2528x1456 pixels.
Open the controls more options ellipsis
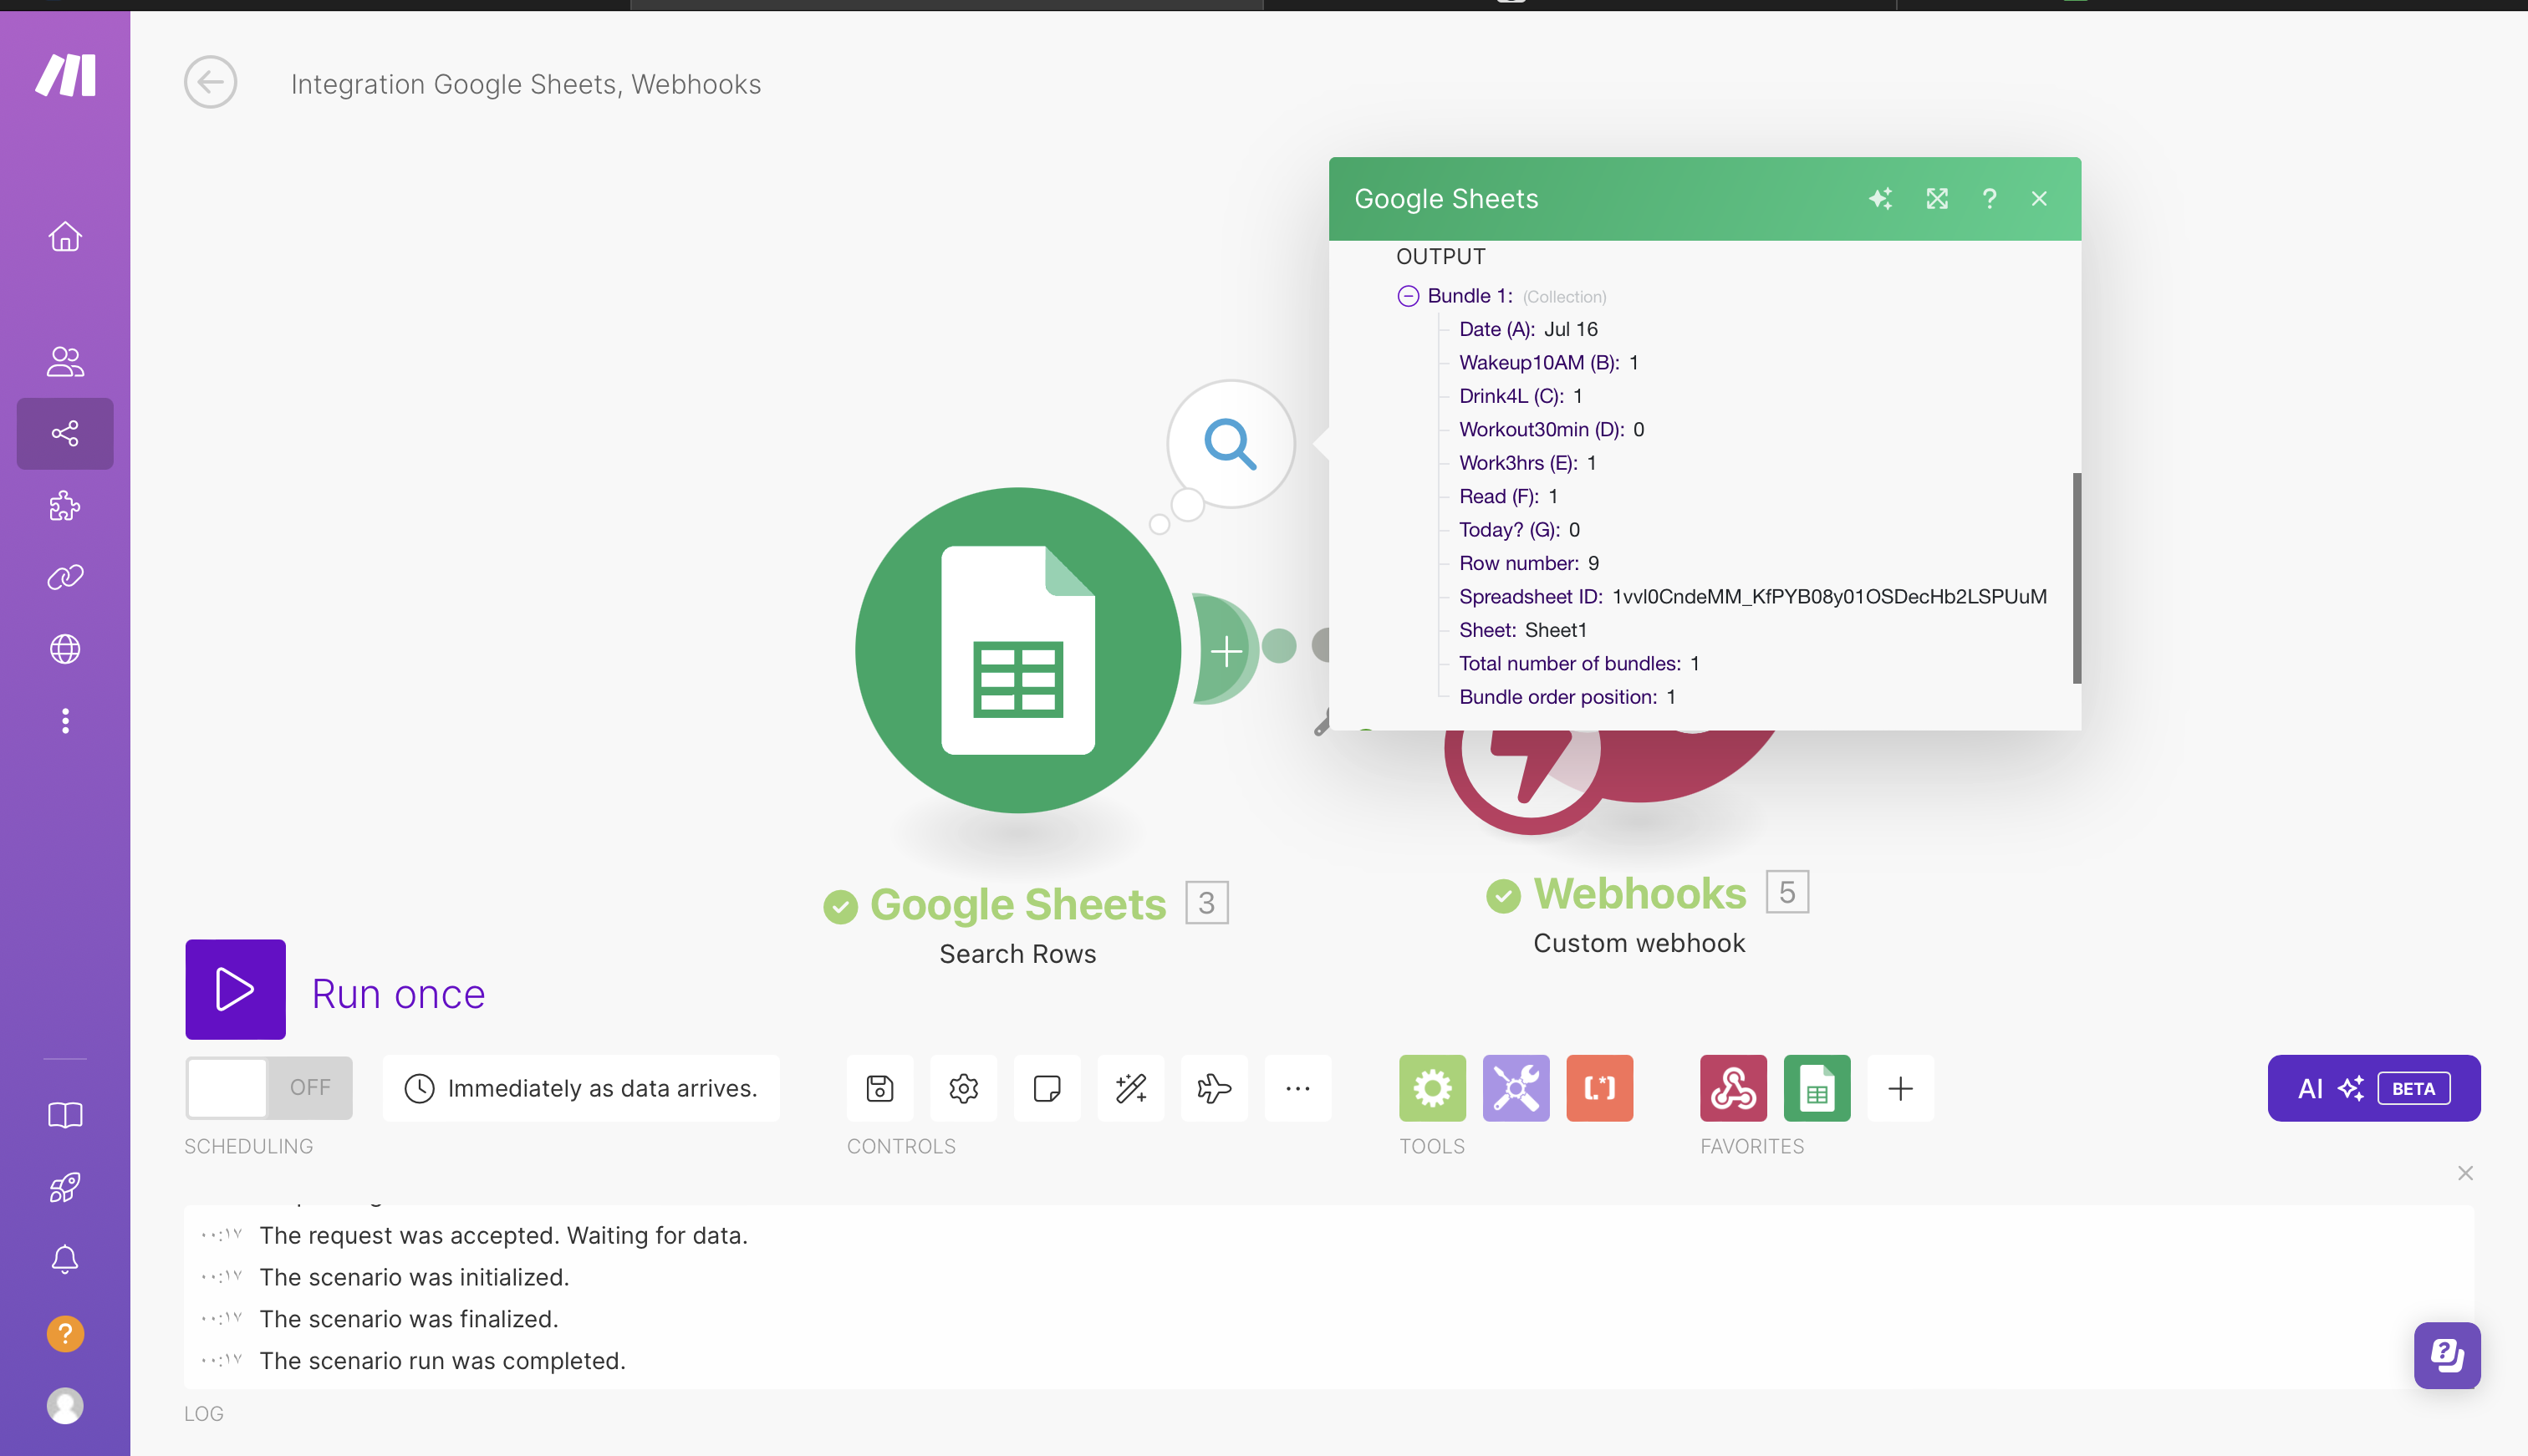(1298, 1088)
